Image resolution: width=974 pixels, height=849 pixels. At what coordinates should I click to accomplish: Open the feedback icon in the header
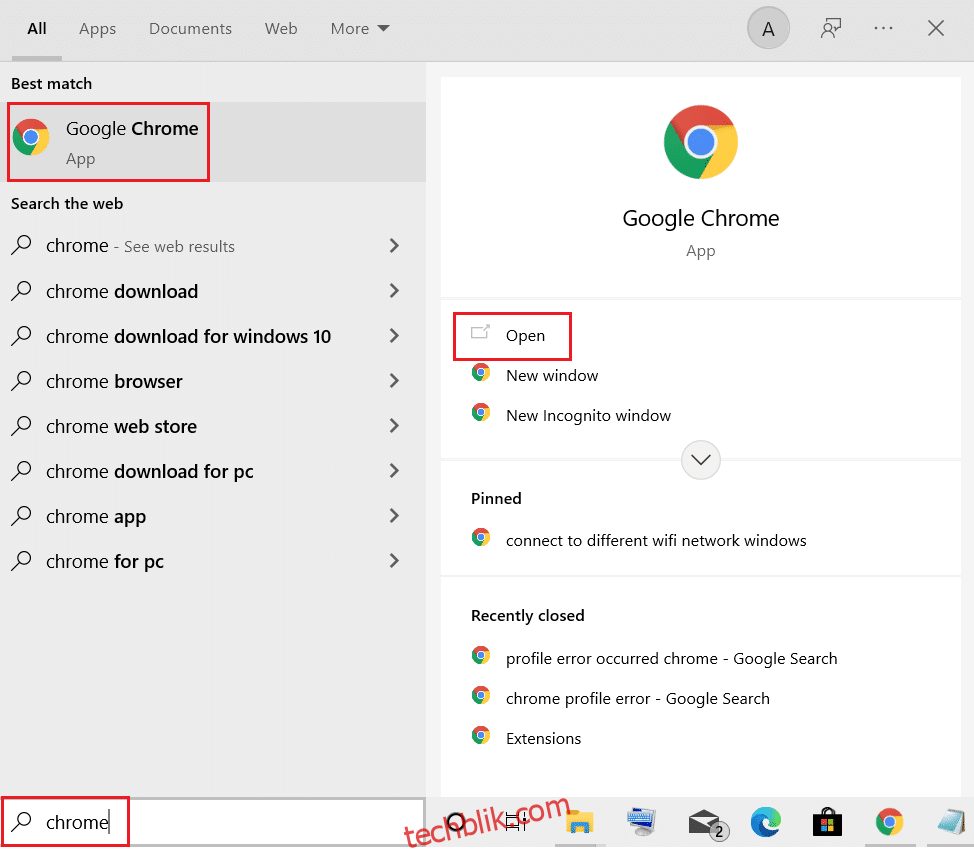[x=831, y=29]
